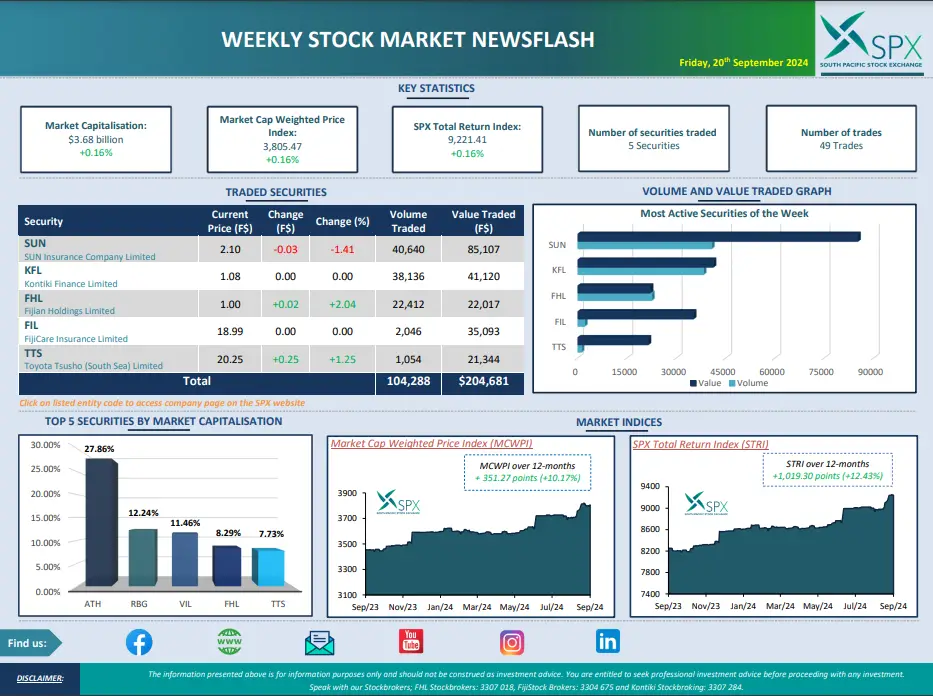This screenshot has width=933, height=696.
Task: Click the Number of trades box
Action: click(x=841, y=139)
